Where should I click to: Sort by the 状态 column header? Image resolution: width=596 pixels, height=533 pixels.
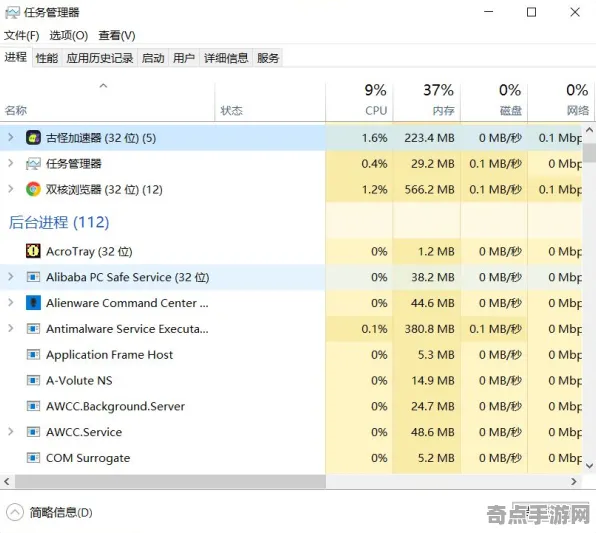coord(270,101)
